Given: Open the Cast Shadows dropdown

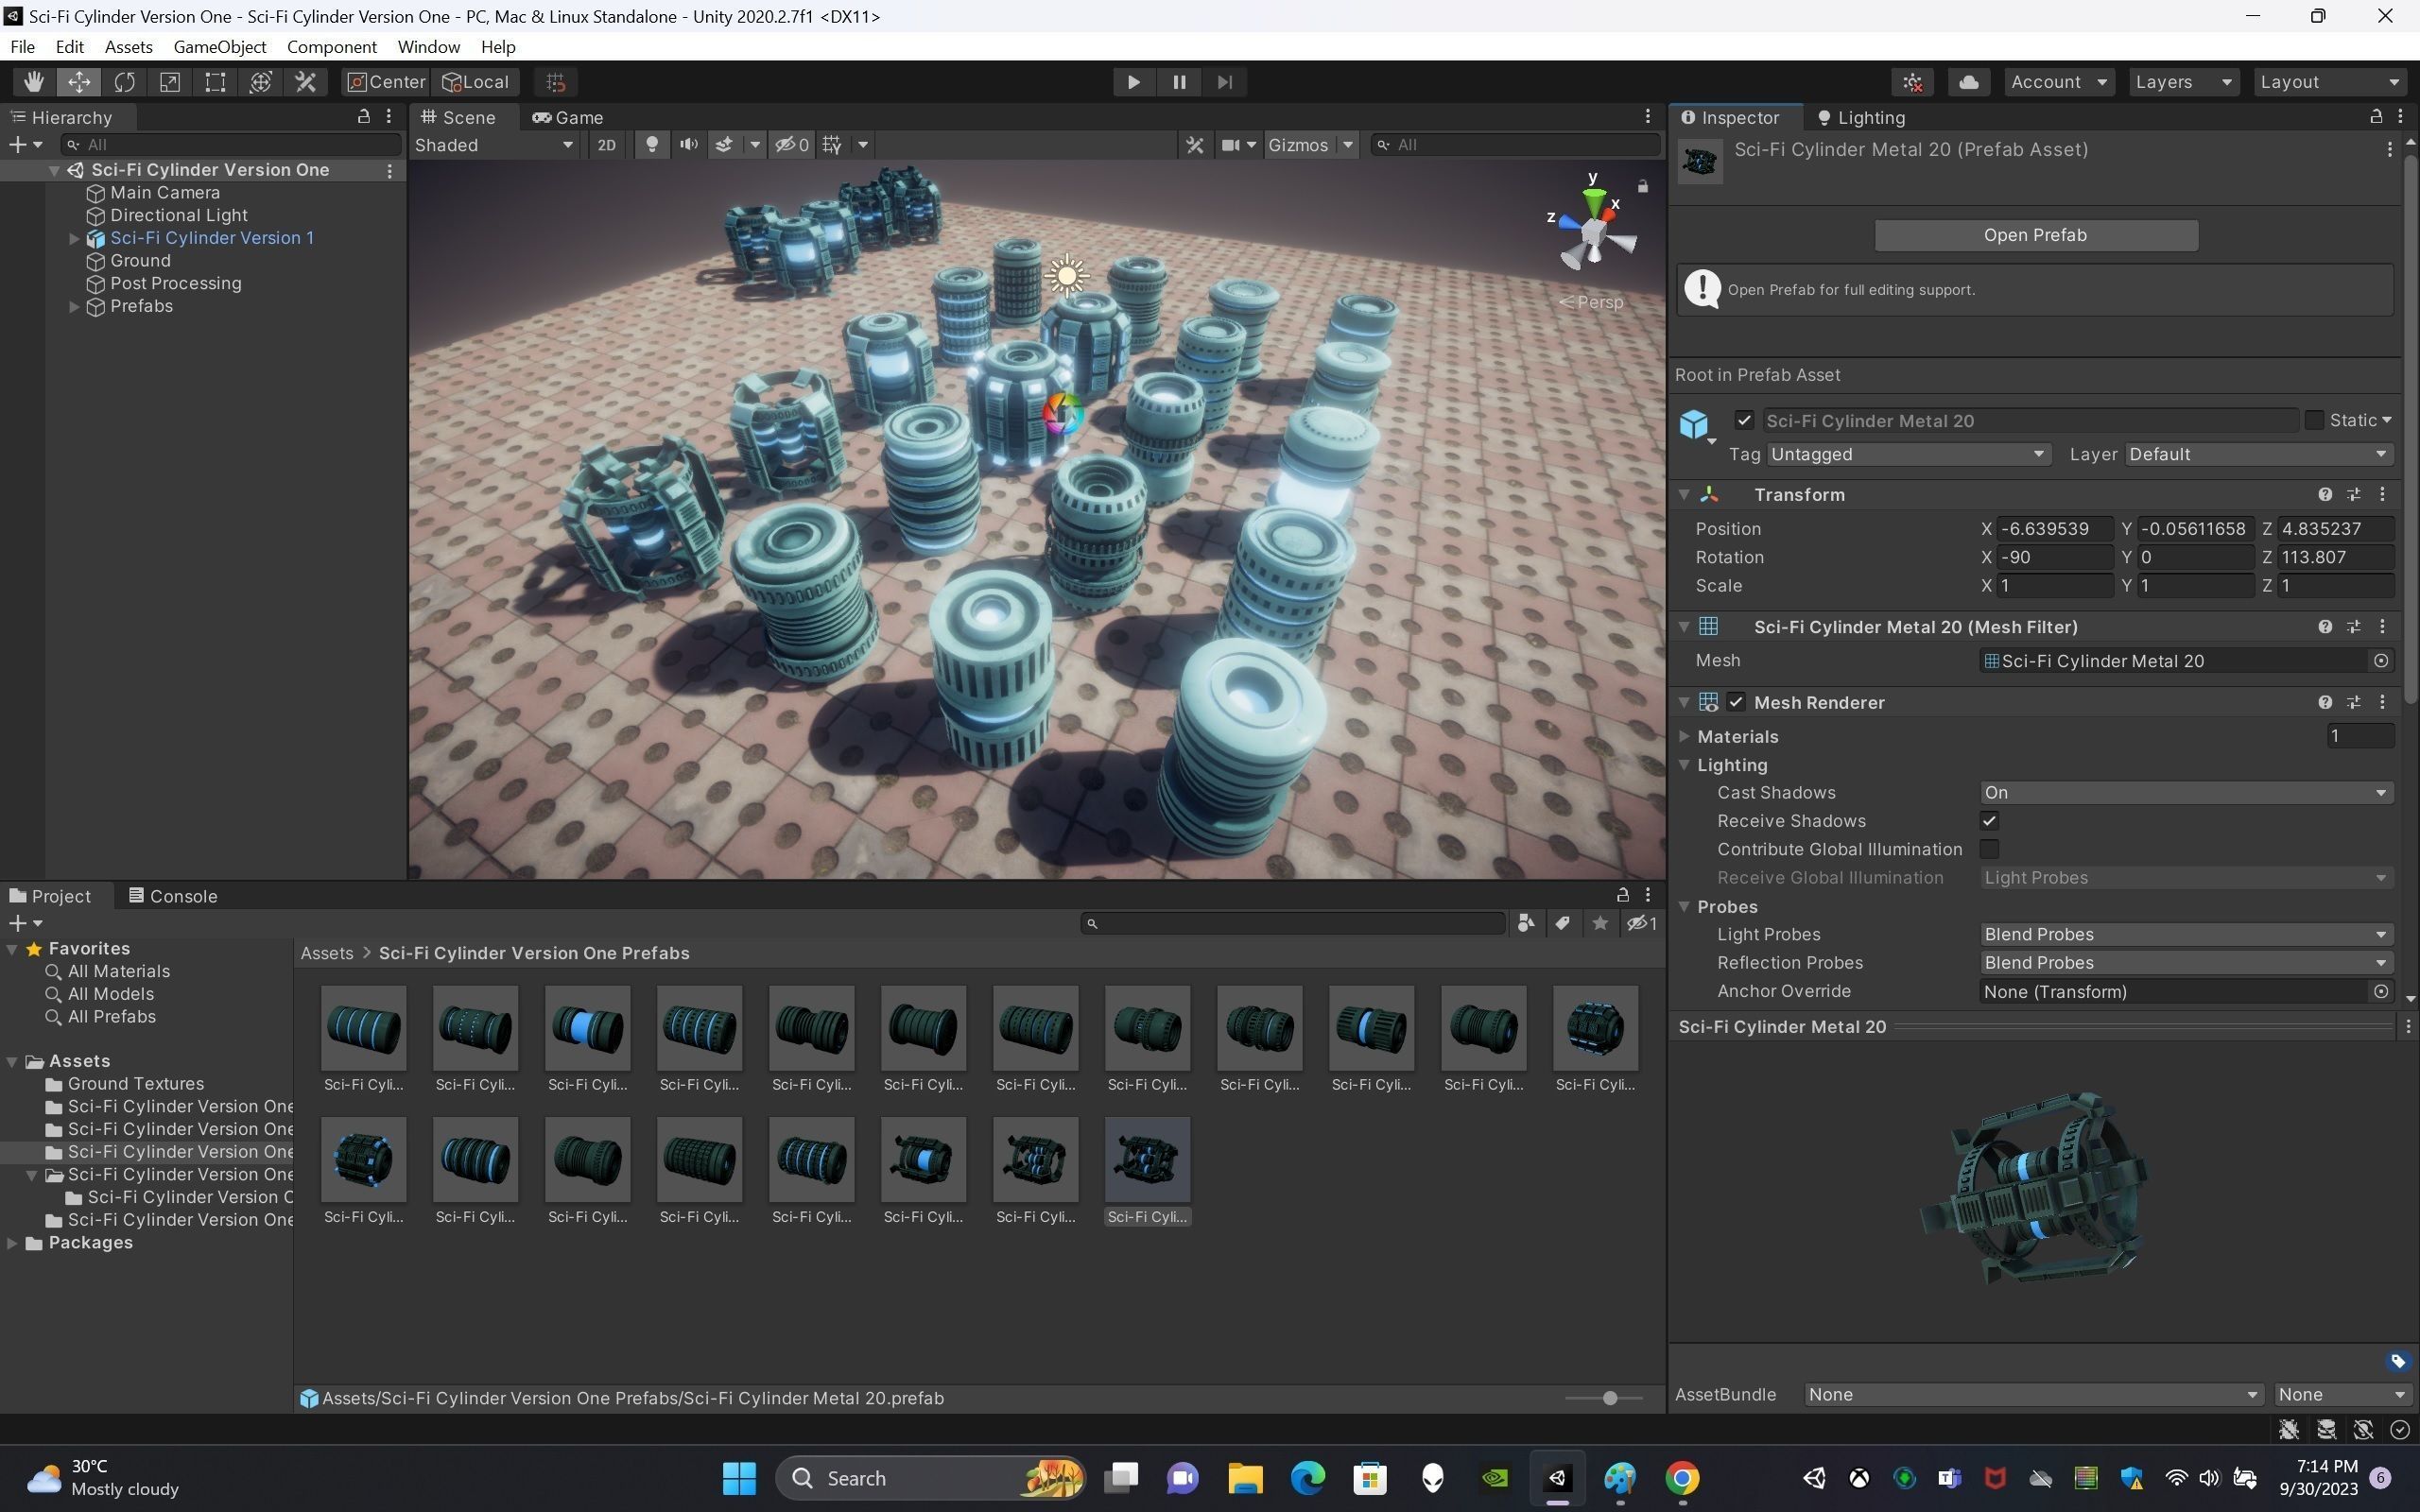Looking at the screenshot, I should pyautogui.click(x=2185, y=793).
